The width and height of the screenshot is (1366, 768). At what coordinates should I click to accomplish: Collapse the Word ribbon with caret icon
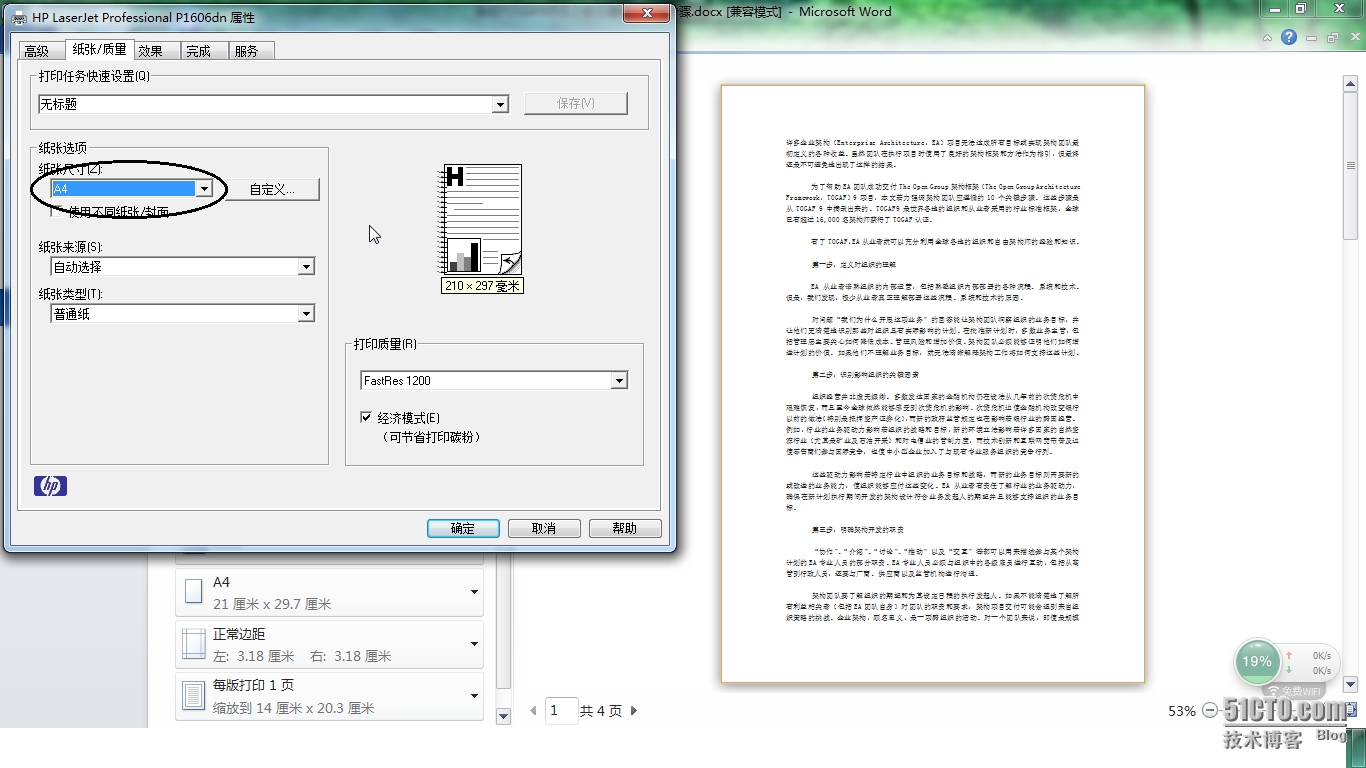(1268, 37)
